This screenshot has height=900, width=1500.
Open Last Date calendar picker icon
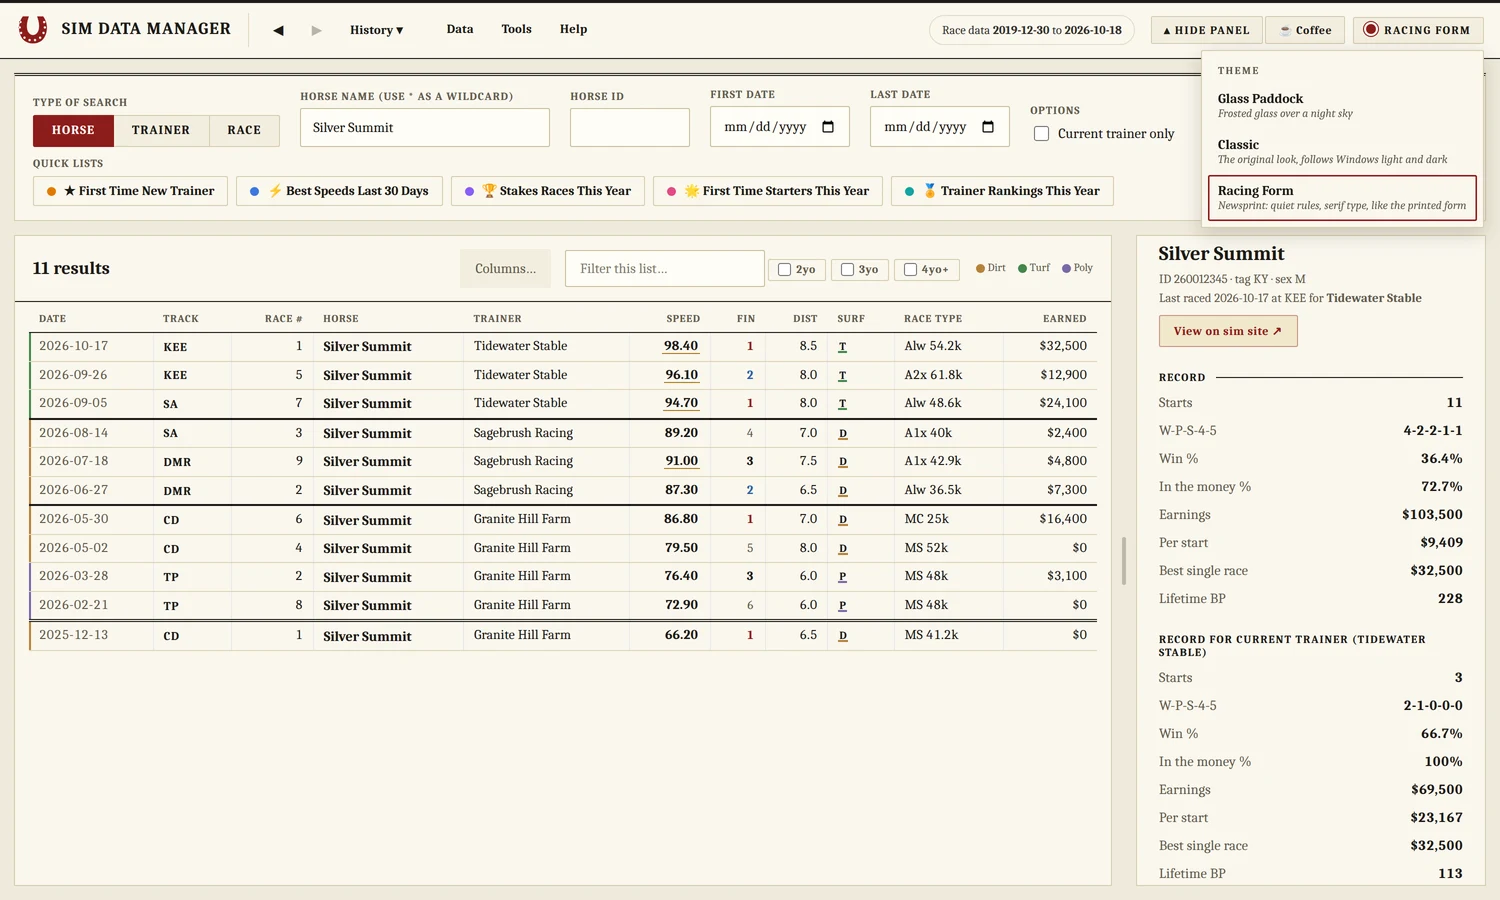click(x=988, y=127)
